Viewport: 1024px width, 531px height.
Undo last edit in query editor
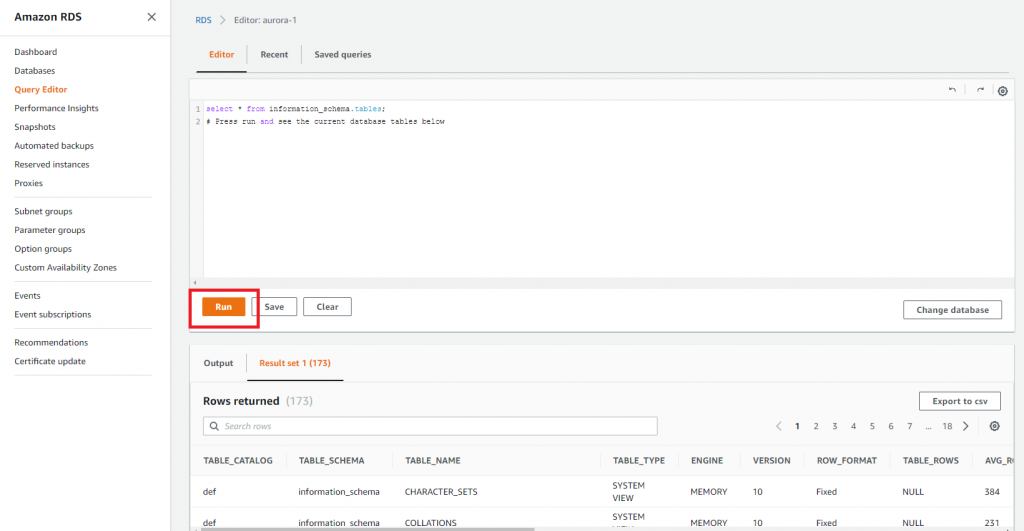(952, 90)
